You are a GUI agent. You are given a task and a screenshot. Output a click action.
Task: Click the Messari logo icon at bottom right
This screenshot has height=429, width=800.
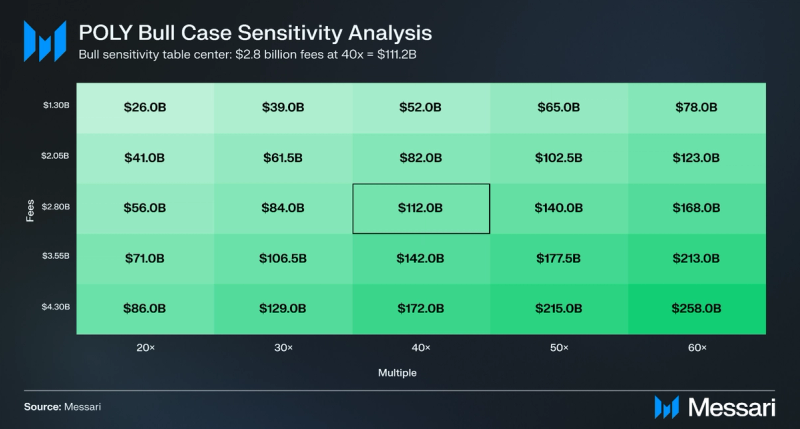tap(666, 407)
